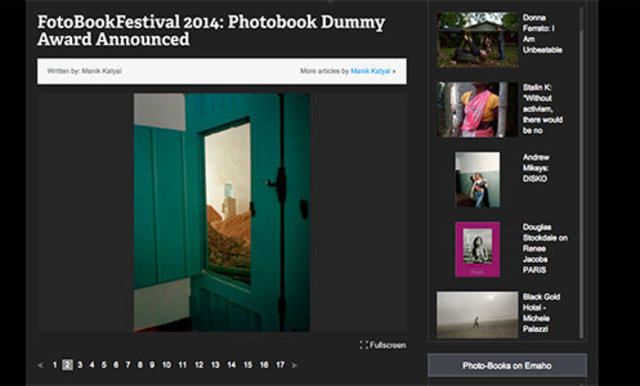Open Donna Ferrato article thumbnail

[478, 40]
